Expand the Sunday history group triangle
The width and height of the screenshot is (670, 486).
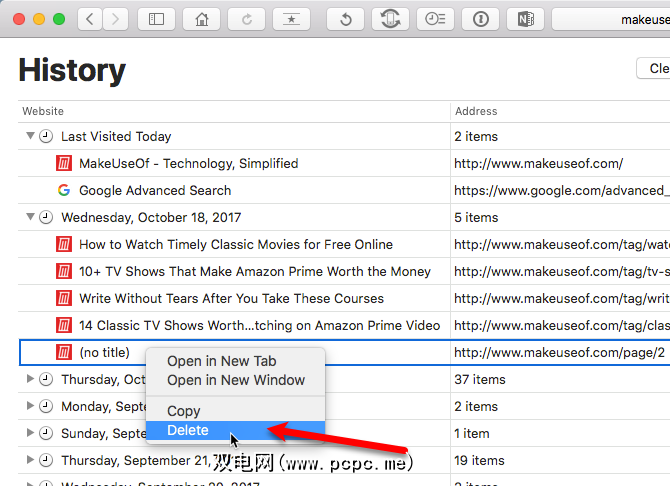click(x=30, y=434)
